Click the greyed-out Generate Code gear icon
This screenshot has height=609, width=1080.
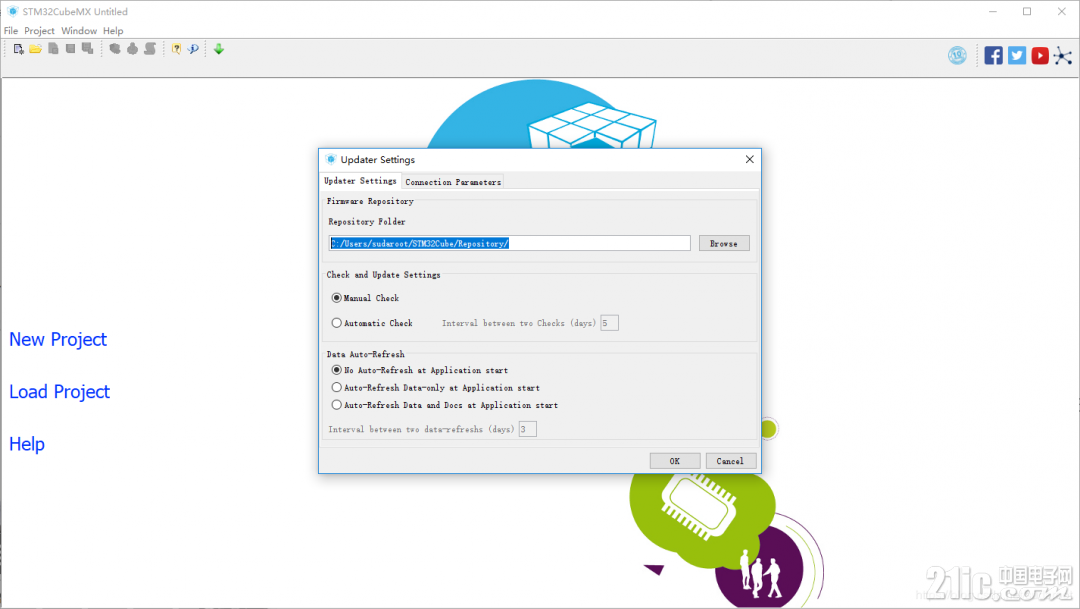tap(132, 49)
